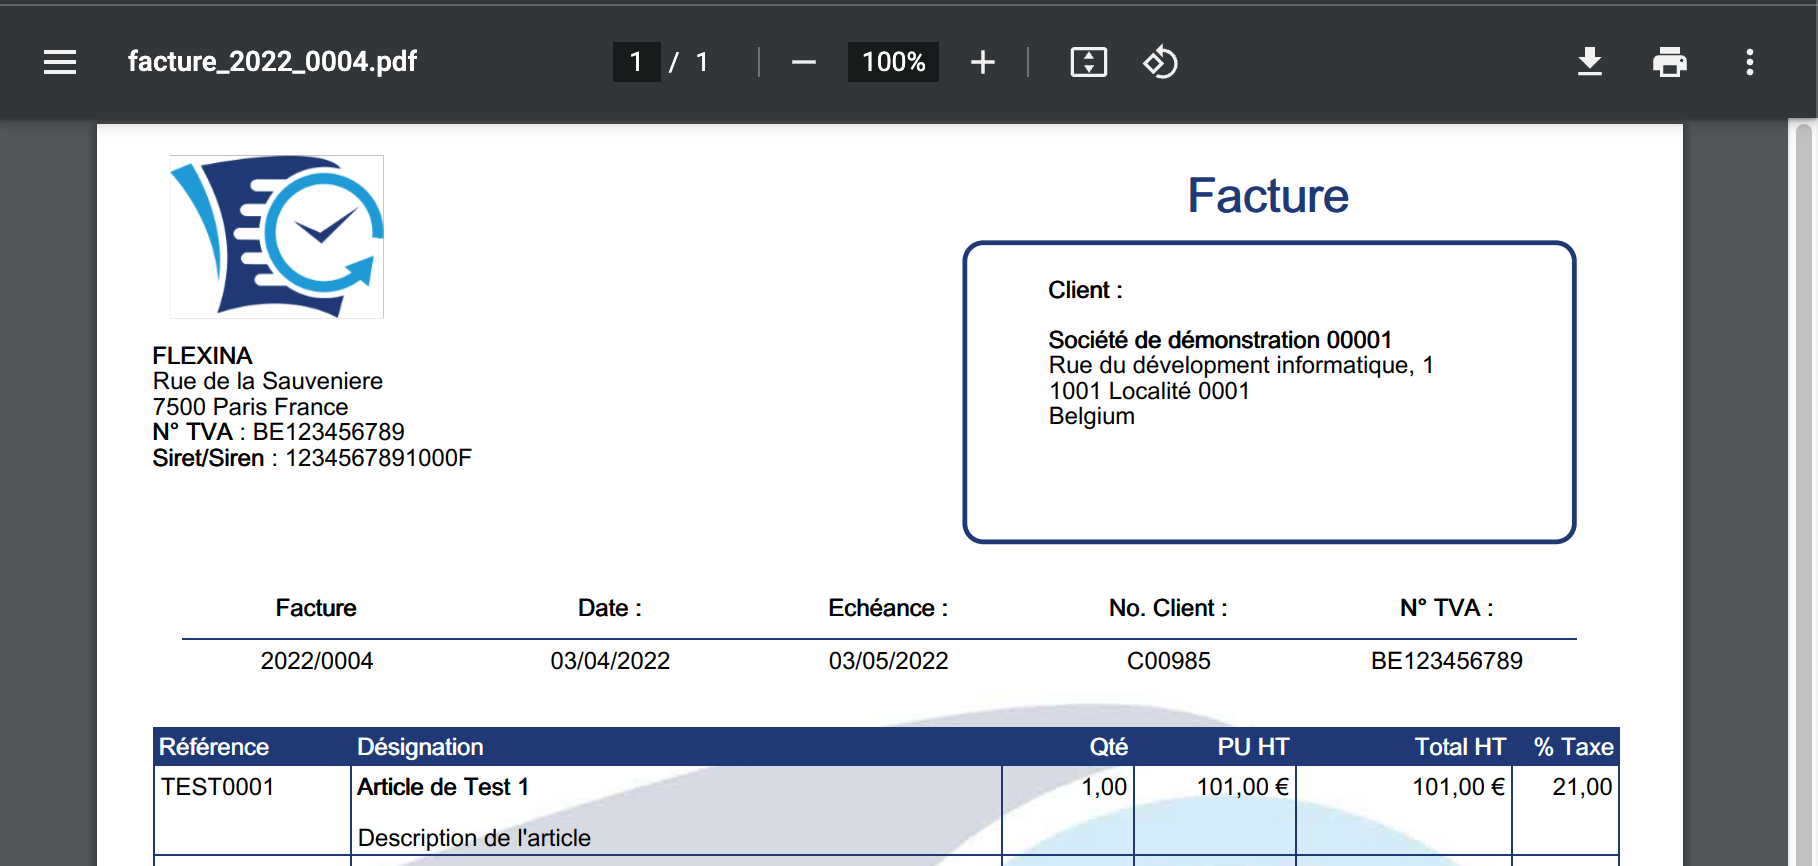1818x866 pixels.
Task: Click the FLEXINA company name
Action: point(202,356)
